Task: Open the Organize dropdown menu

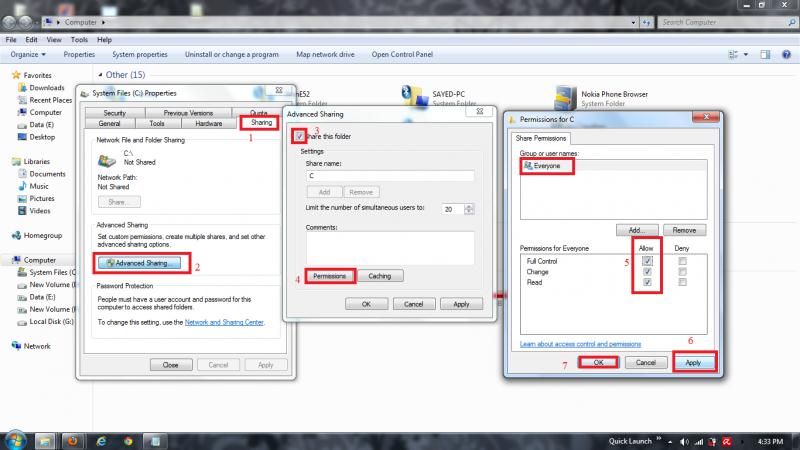Action: click(x=29, y=54)
